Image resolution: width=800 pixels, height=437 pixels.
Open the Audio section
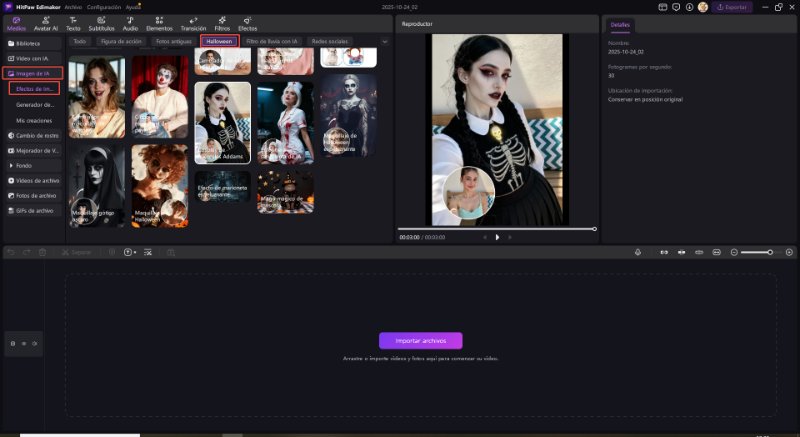[130, 24]
